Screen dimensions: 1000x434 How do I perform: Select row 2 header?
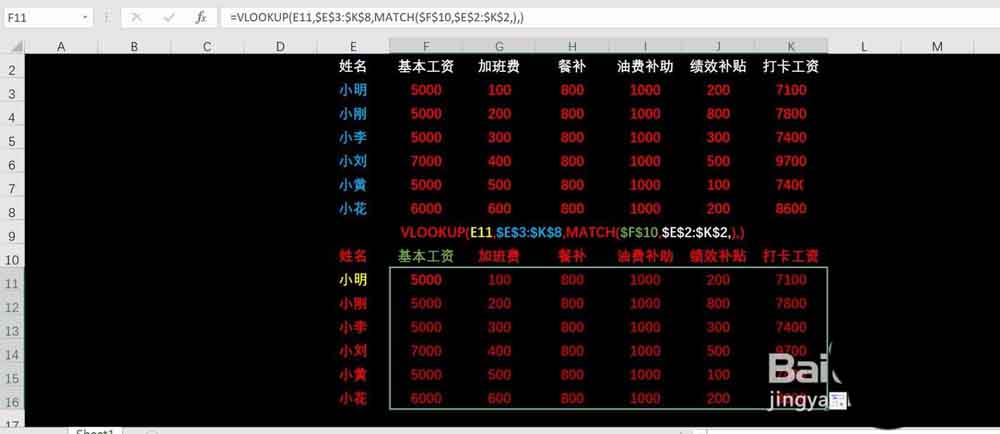tap(12, 70)
